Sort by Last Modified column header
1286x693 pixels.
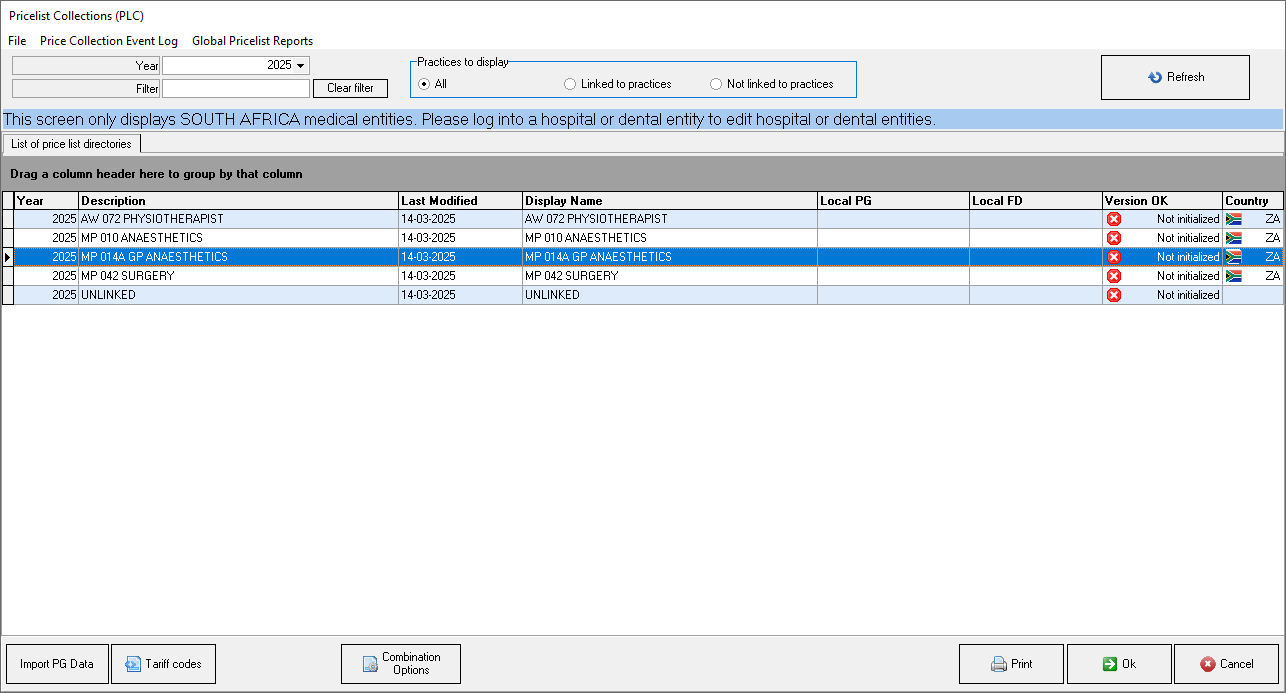pyautogui.click(x=460, y=201)
